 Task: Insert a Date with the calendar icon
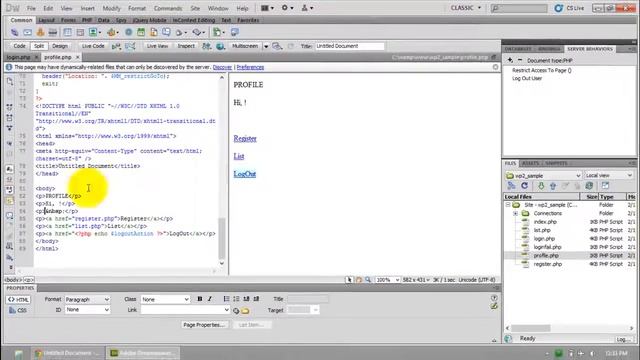[x=141, y=32]
